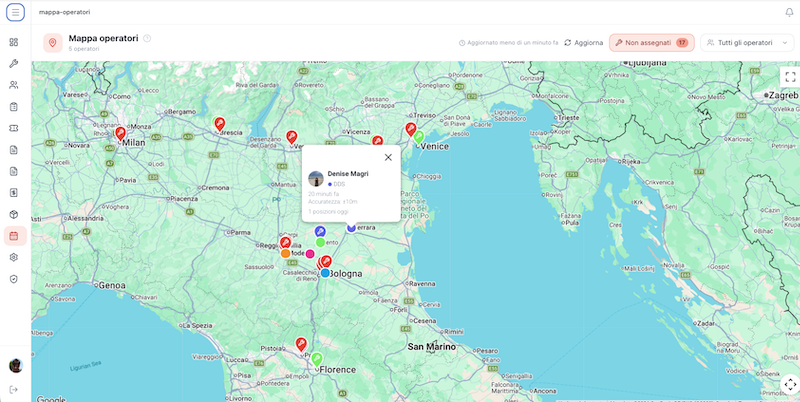800x402 pixels.
Task: Click the blue wrench pin below the popup
Action: (x=320, y=232)
